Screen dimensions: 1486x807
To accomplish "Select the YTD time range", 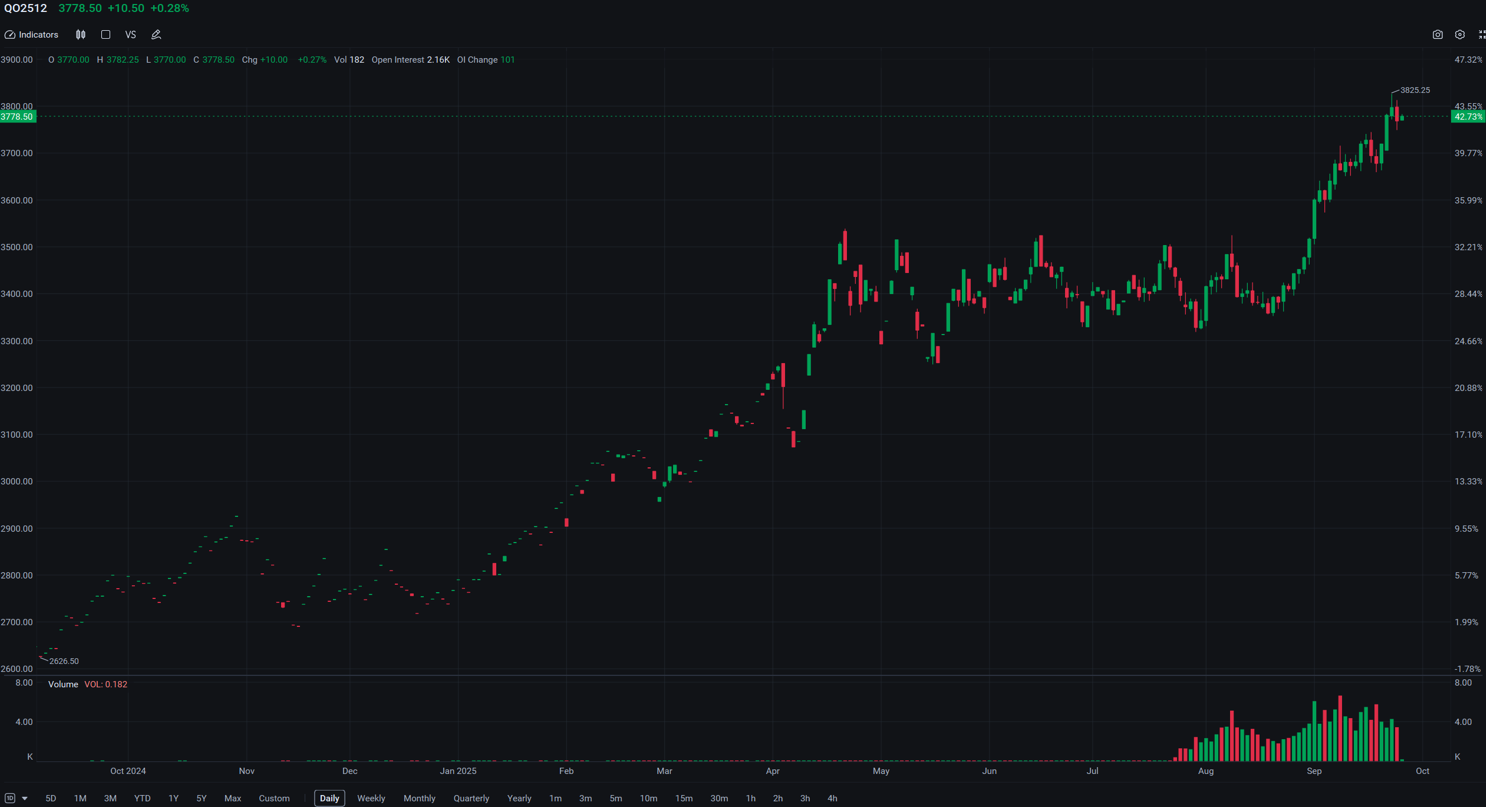I will tap(142, 798).
